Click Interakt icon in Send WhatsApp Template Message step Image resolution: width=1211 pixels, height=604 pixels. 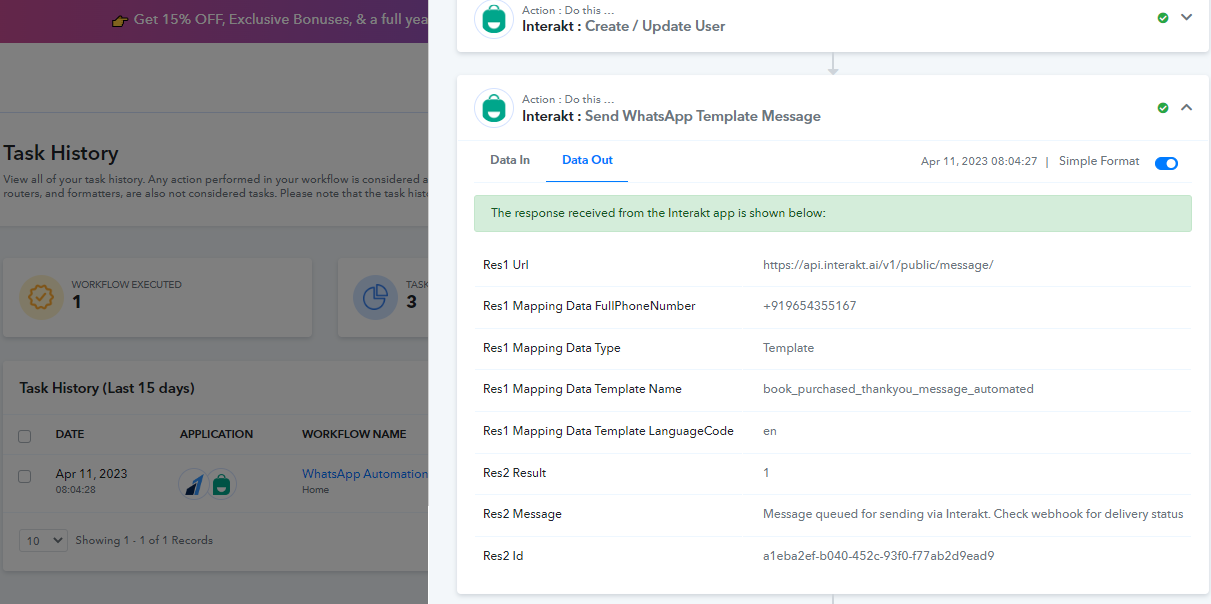pyautogui.click(x=494, y=108)
